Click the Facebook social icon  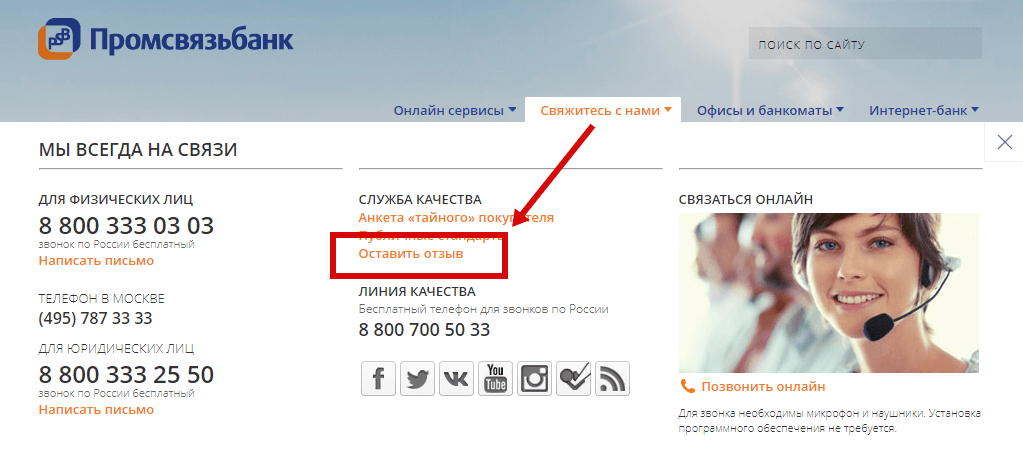[378, 379]
